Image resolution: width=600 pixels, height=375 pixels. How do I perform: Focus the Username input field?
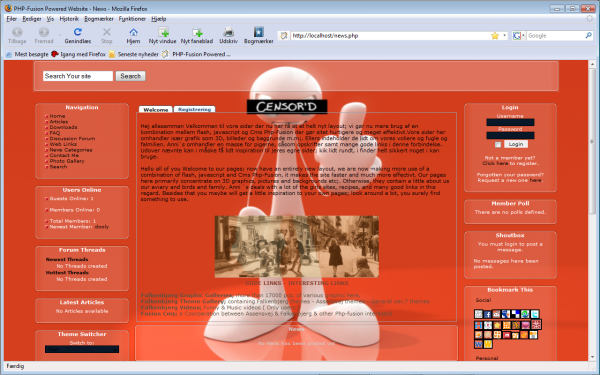(x=510, y=122)
